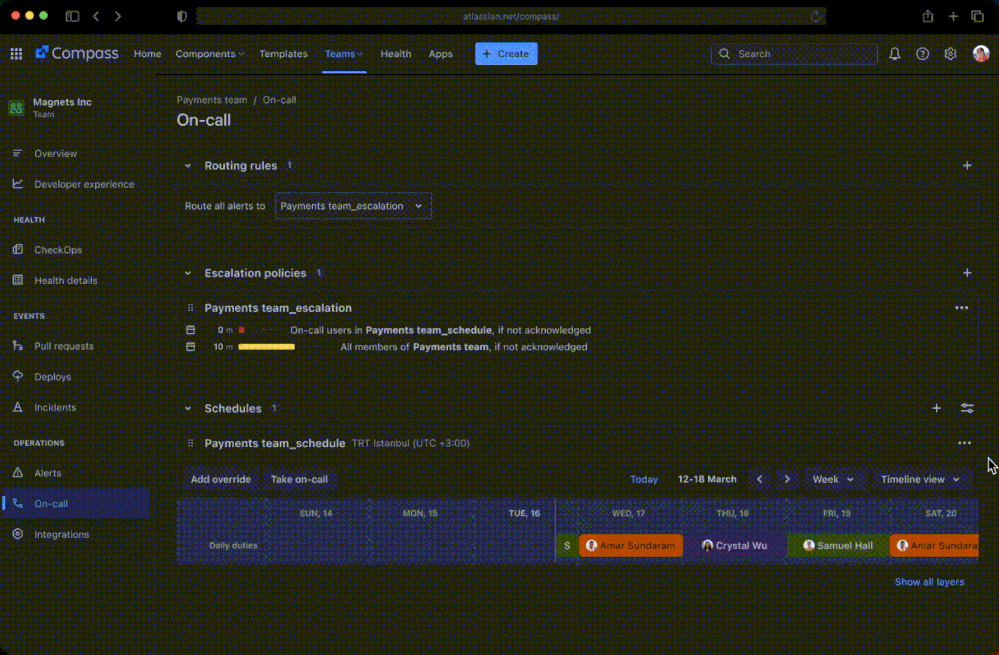Select On-call in the sidebar
This screenshot has width=999, height=655.
(x=76, y=503)
